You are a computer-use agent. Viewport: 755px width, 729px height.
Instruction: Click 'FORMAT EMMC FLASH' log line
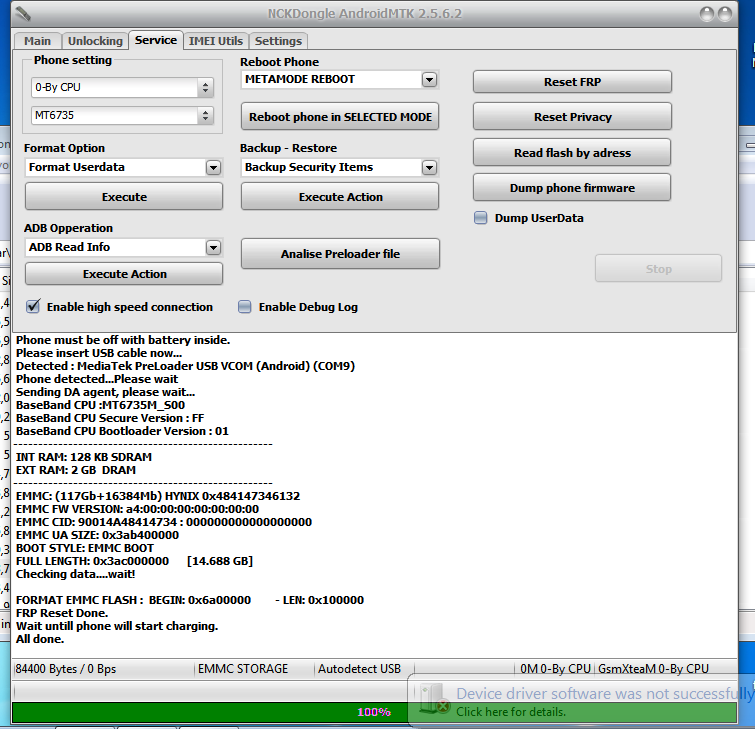pos(190,600)
